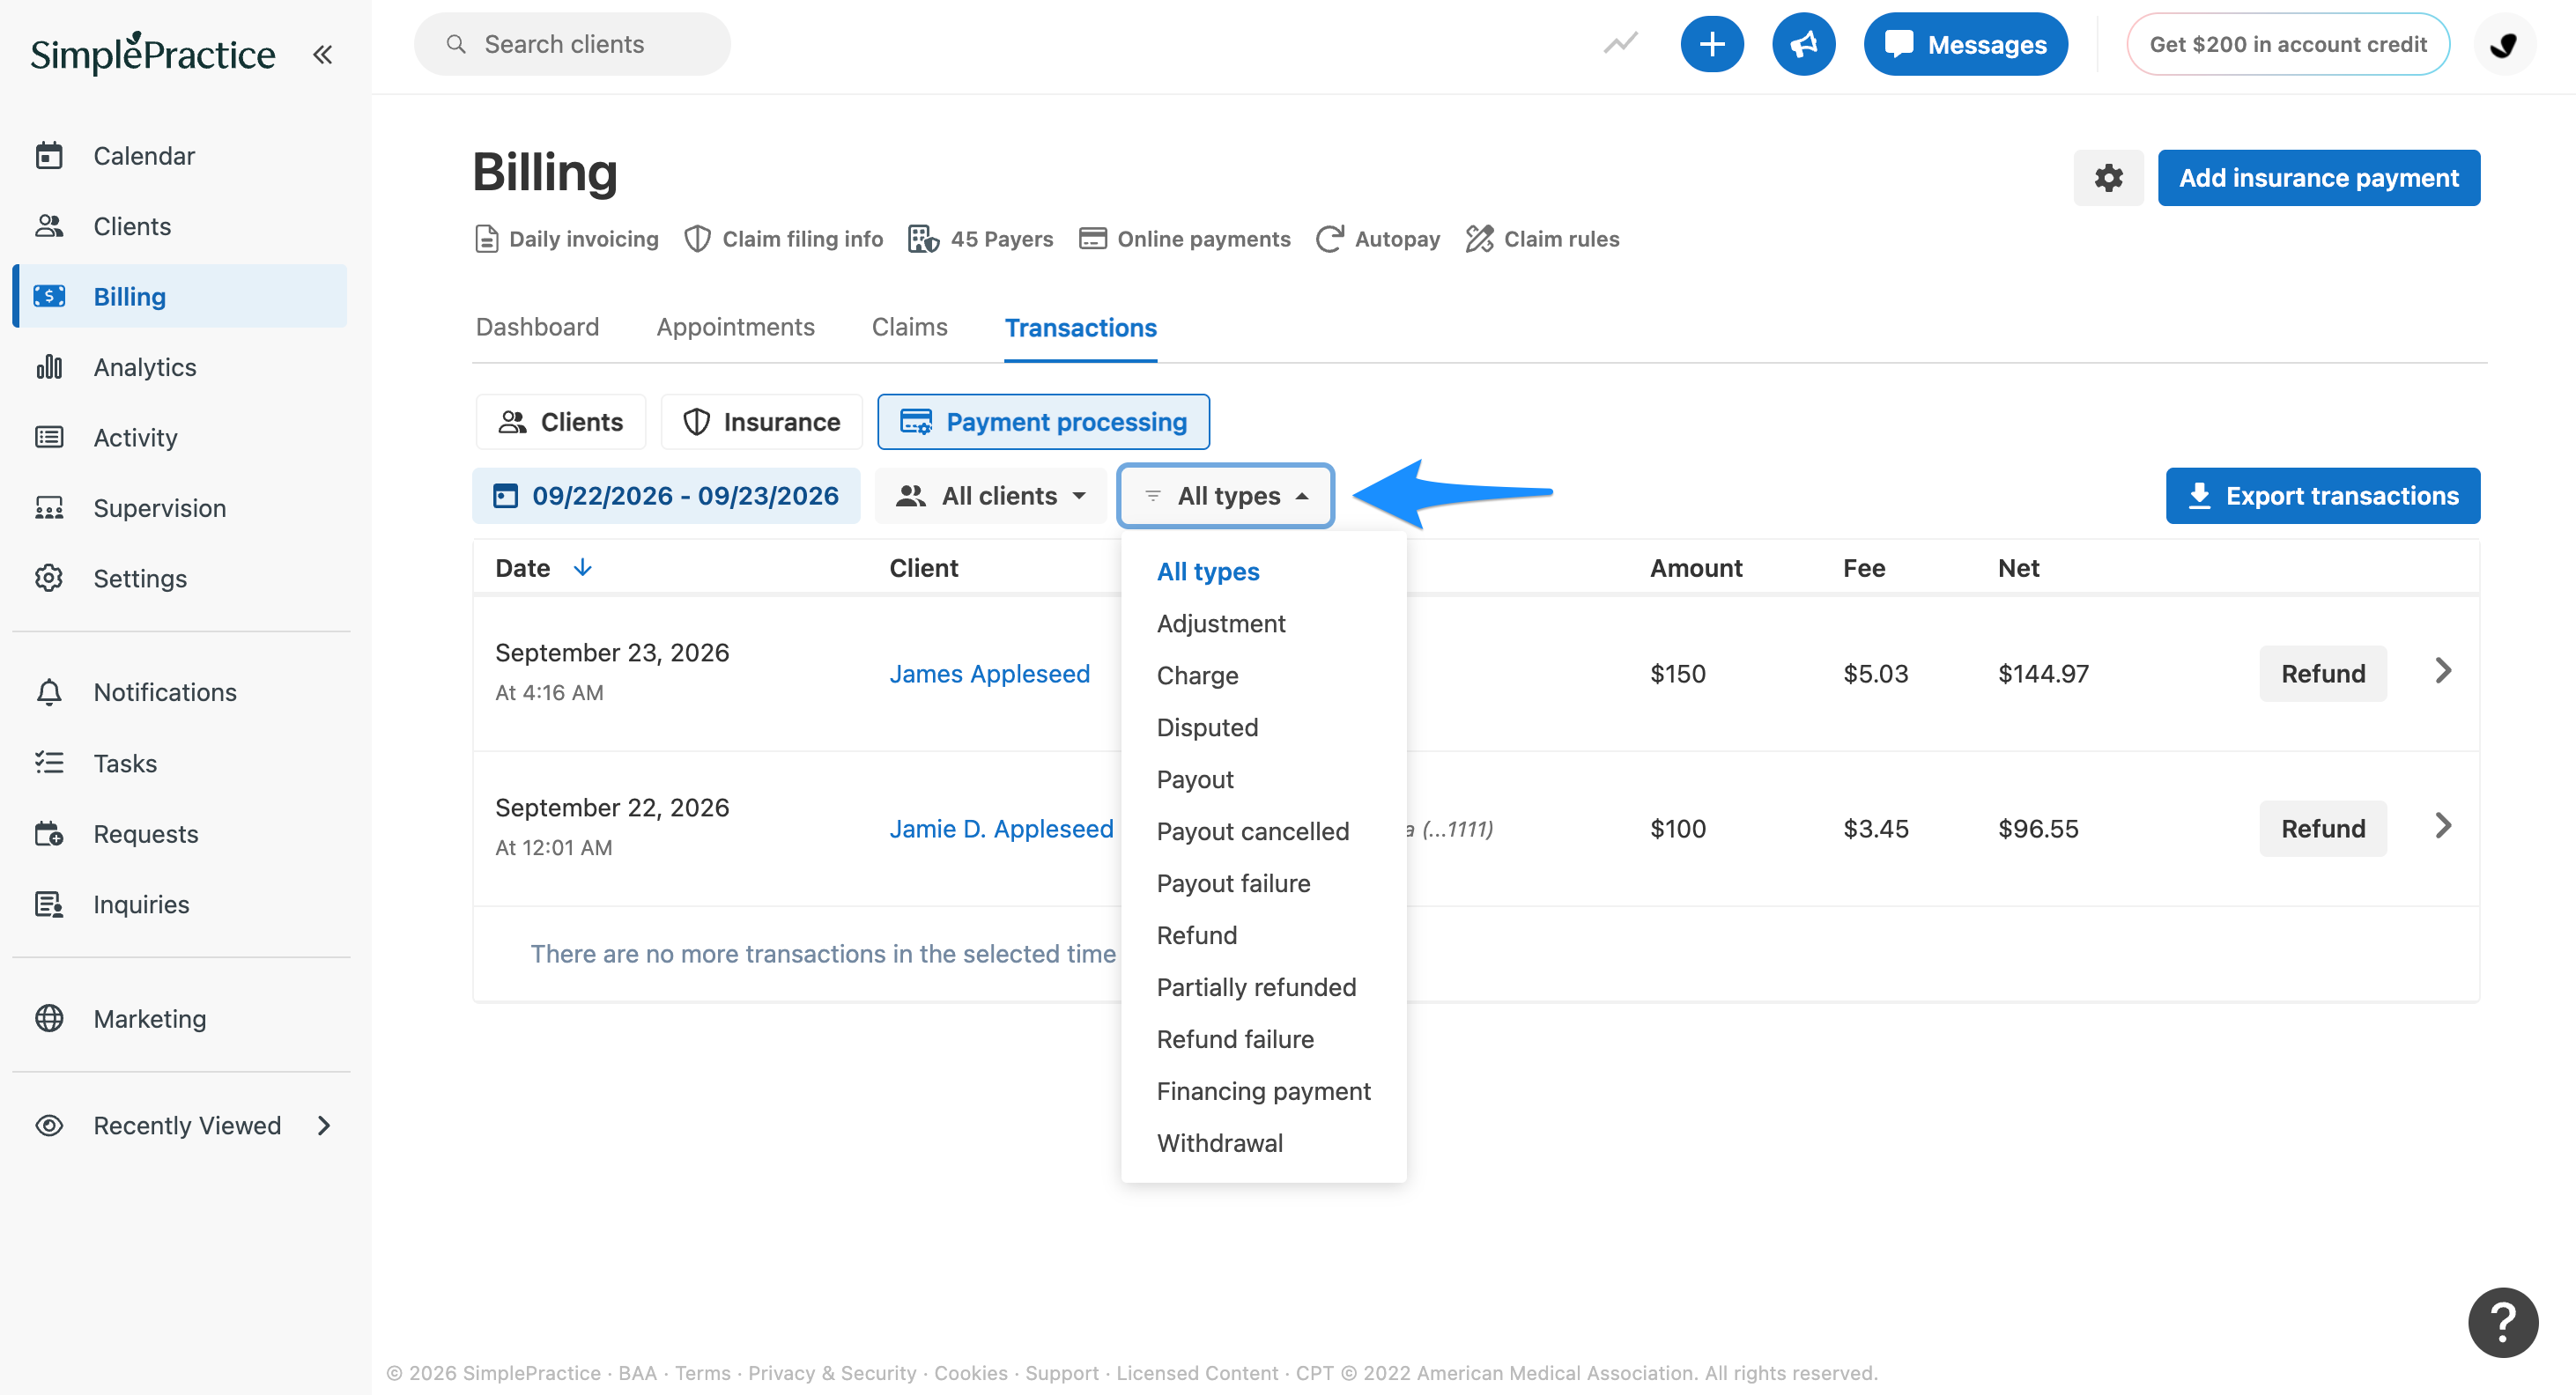Click Export transactions button

(2322, 496)
